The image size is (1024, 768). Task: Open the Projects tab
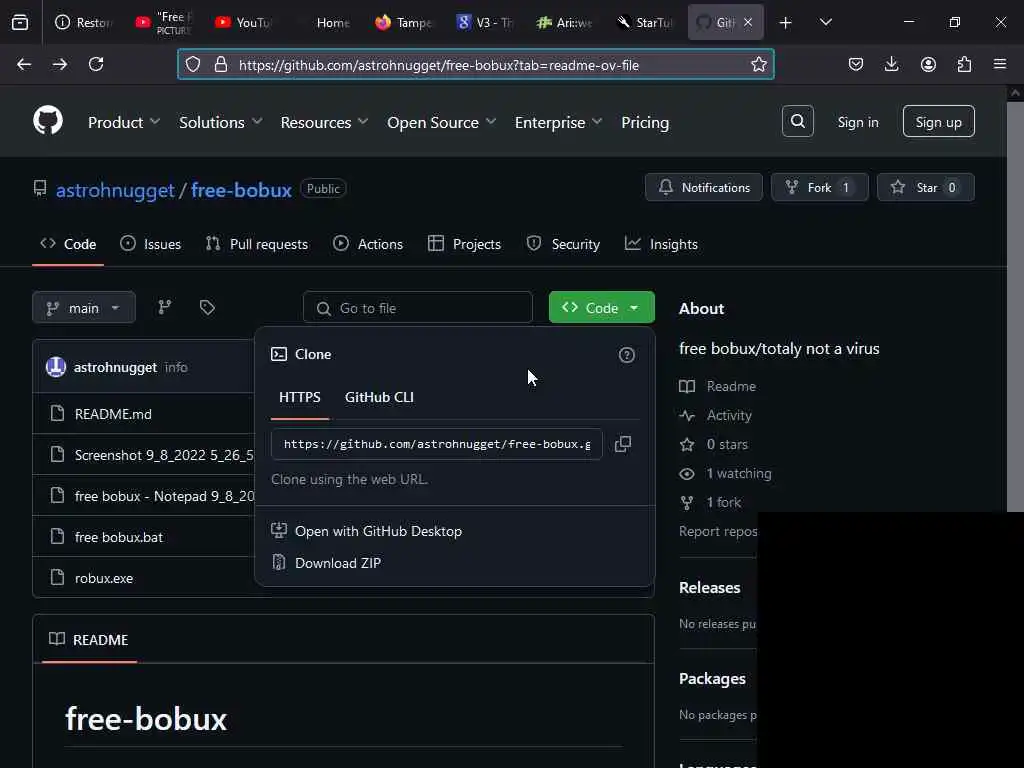point(464,244)
